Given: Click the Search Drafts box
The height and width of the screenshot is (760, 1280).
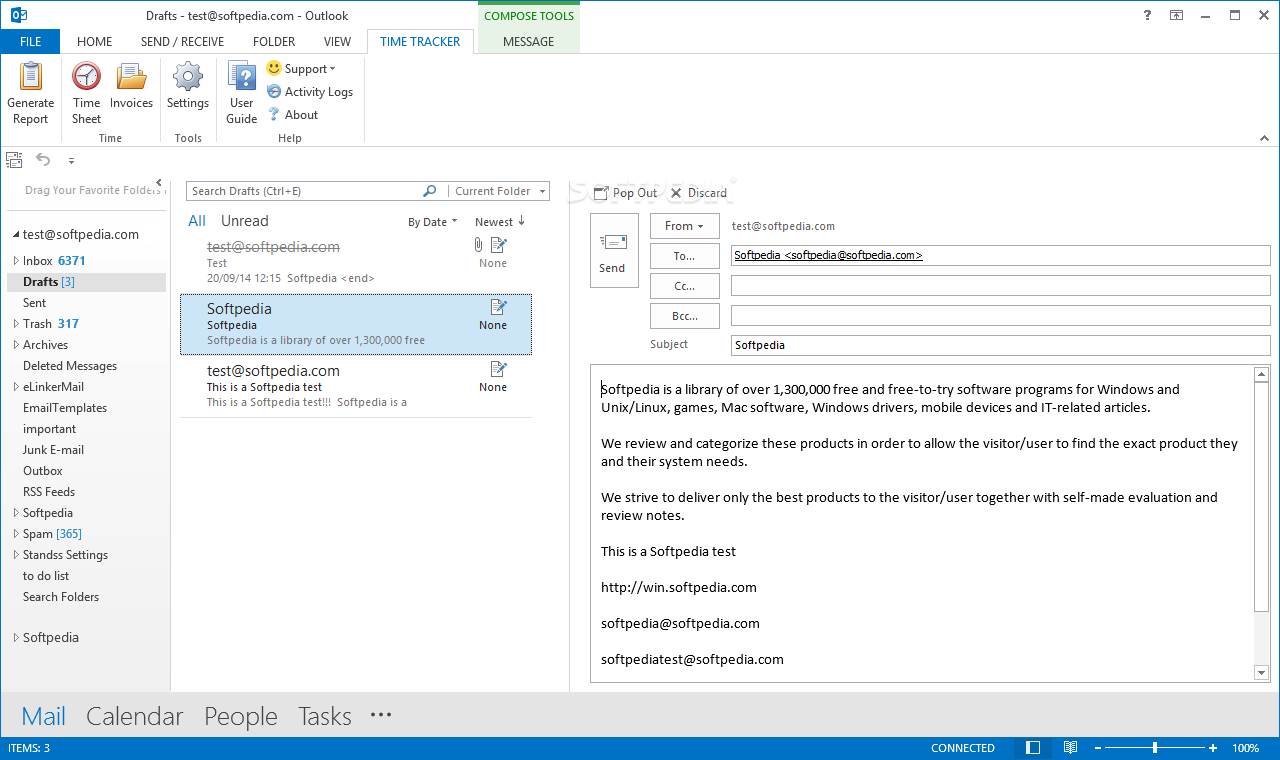Looking at the screenshot, I should point(304,191).
